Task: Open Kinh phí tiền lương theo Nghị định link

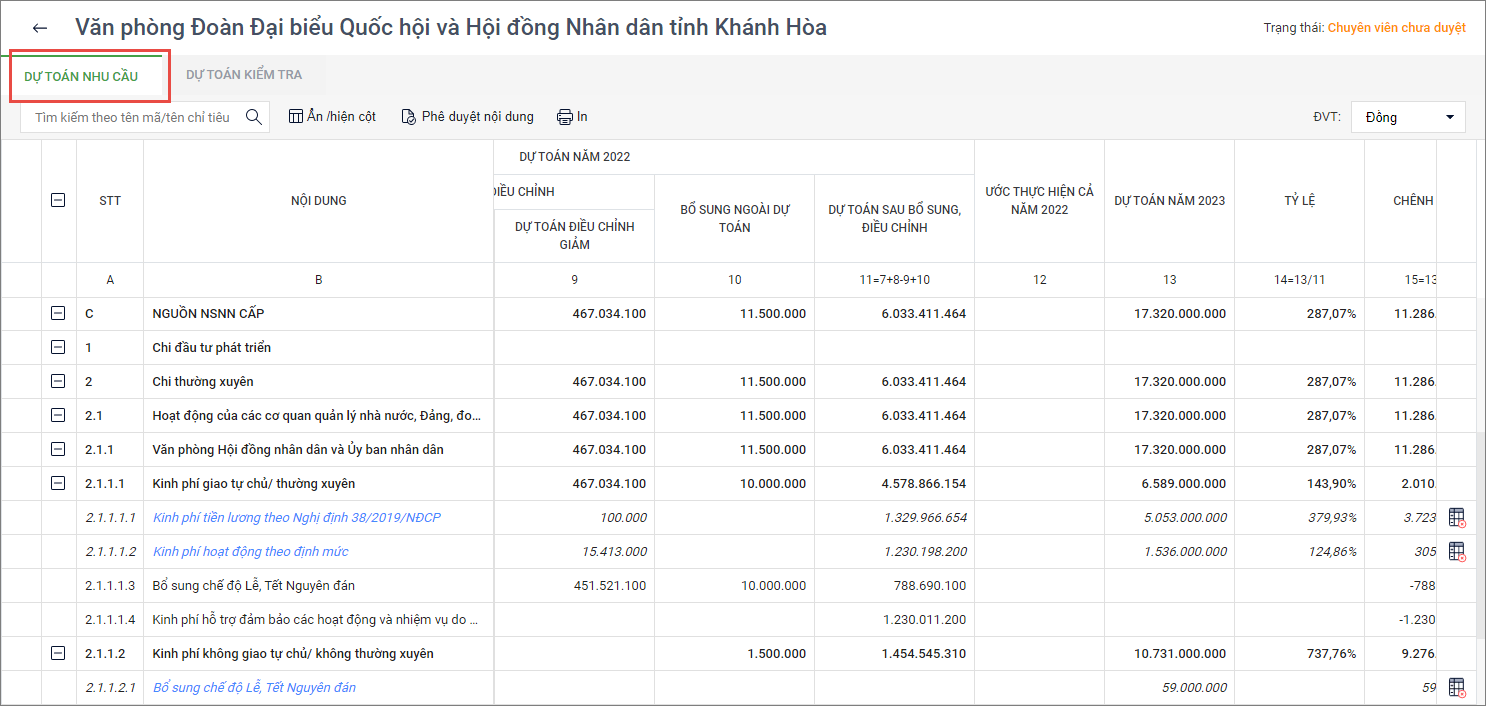Action: click(296, 518)
